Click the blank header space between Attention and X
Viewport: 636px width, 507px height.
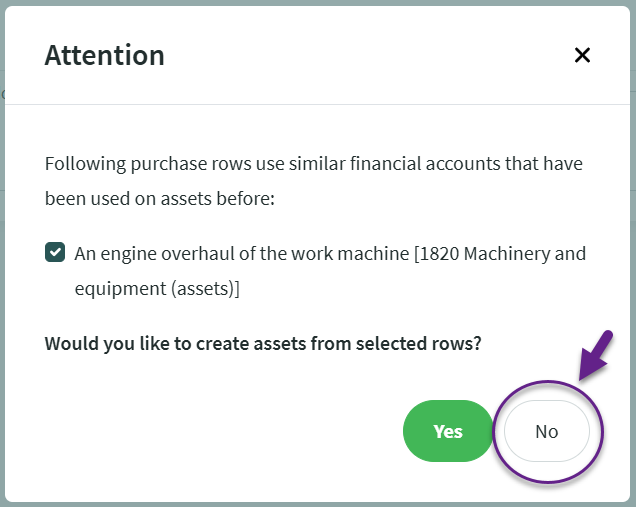coord(370,55)
